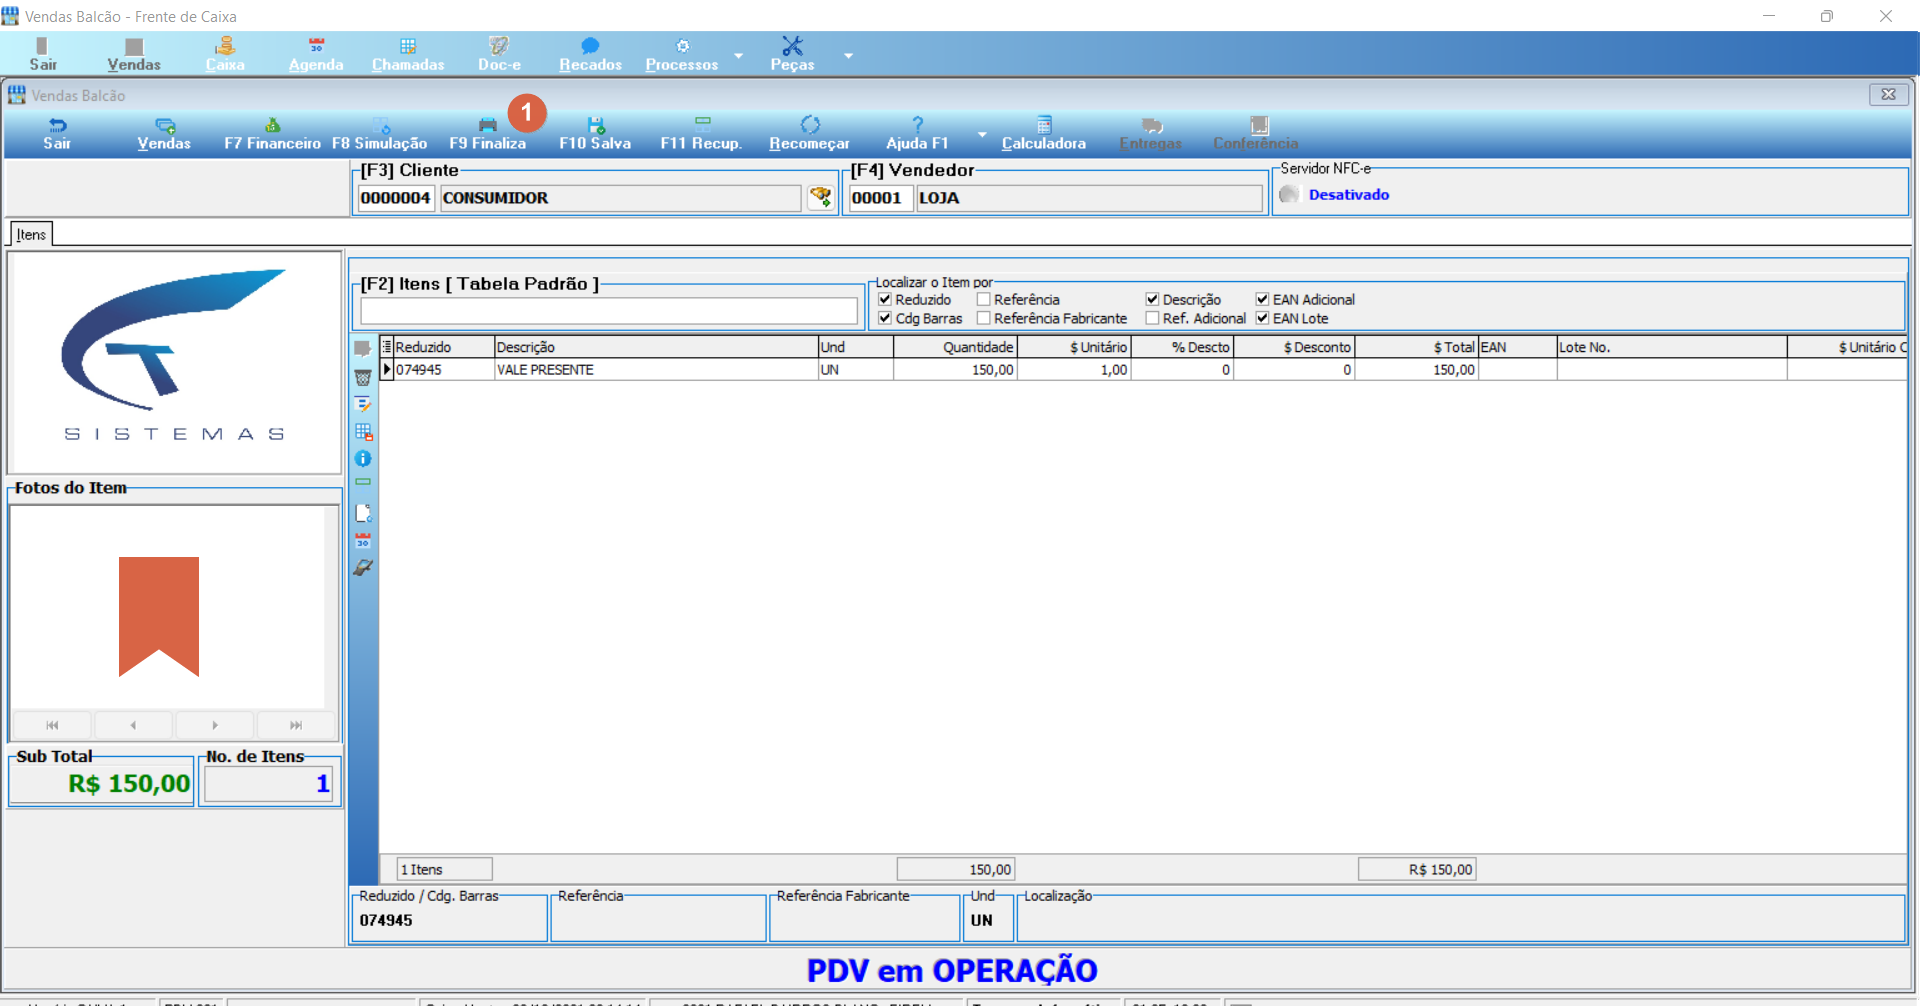
Task: Click the barcode scanner icon in side toolbar
Action: (x=363, y=567)
